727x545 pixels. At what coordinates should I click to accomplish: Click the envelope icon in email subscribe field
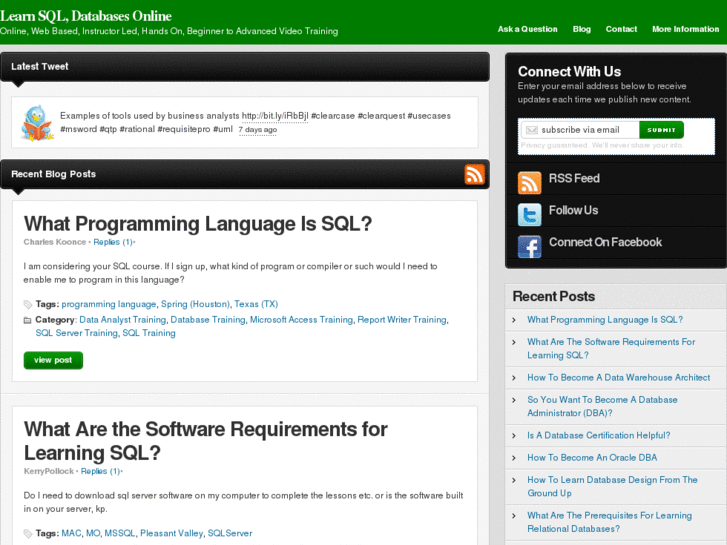click(531, 130)
